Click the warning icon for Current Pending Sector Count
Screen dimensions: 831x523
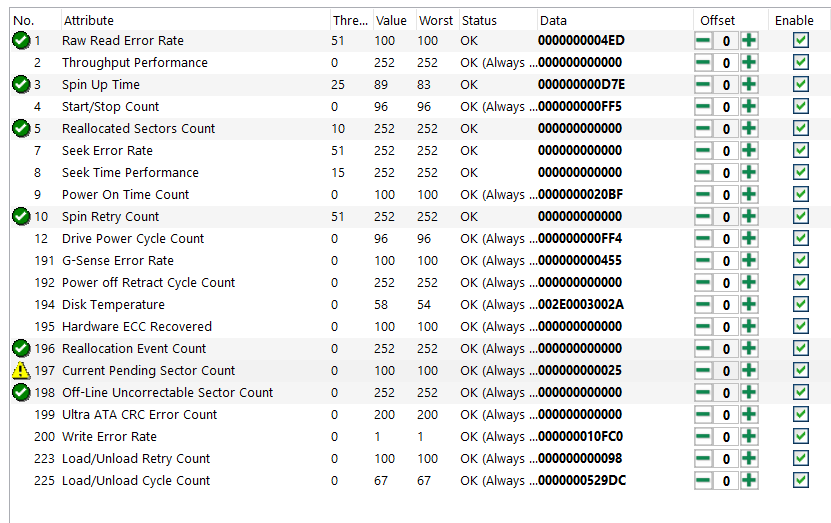point(21,371)
